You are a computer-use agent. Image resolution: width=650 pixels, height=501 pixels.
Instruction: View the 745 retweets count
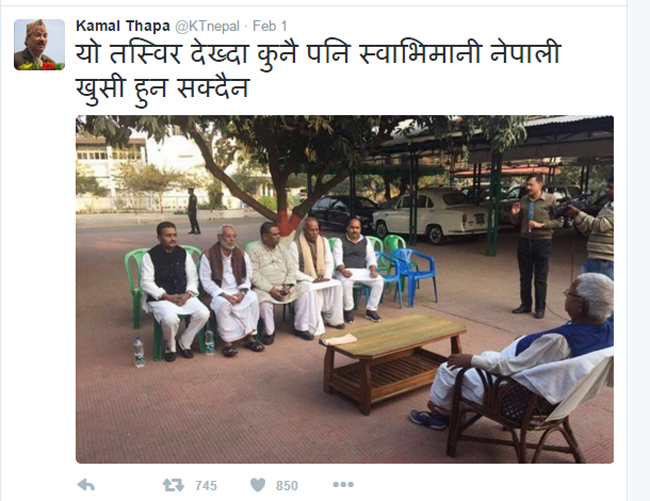click(206, 485)
